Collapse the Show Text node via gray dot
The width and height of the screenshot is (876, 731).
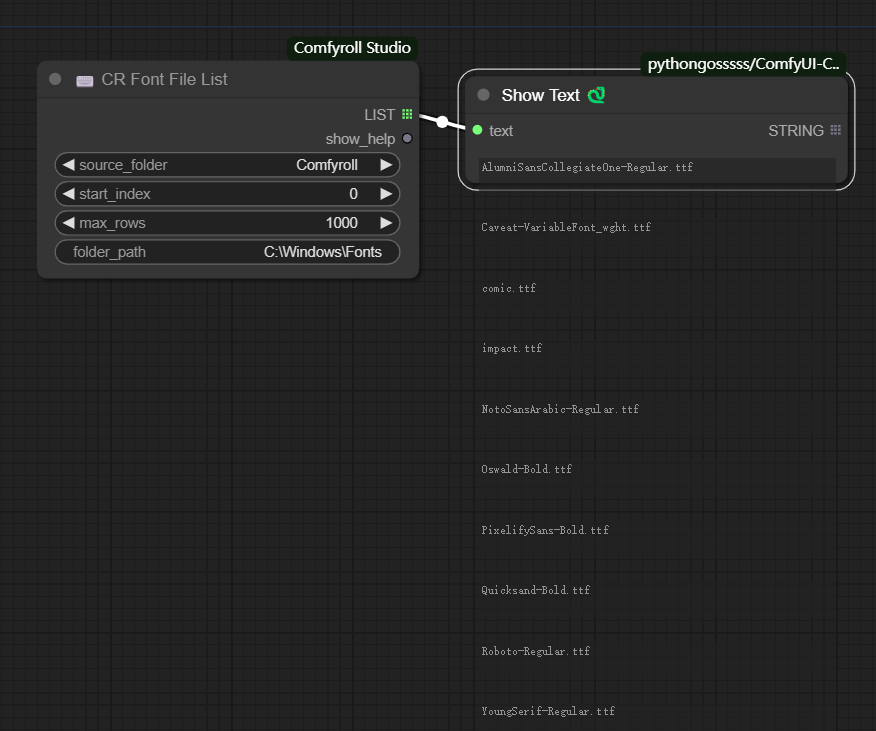[x=484, y=95]
